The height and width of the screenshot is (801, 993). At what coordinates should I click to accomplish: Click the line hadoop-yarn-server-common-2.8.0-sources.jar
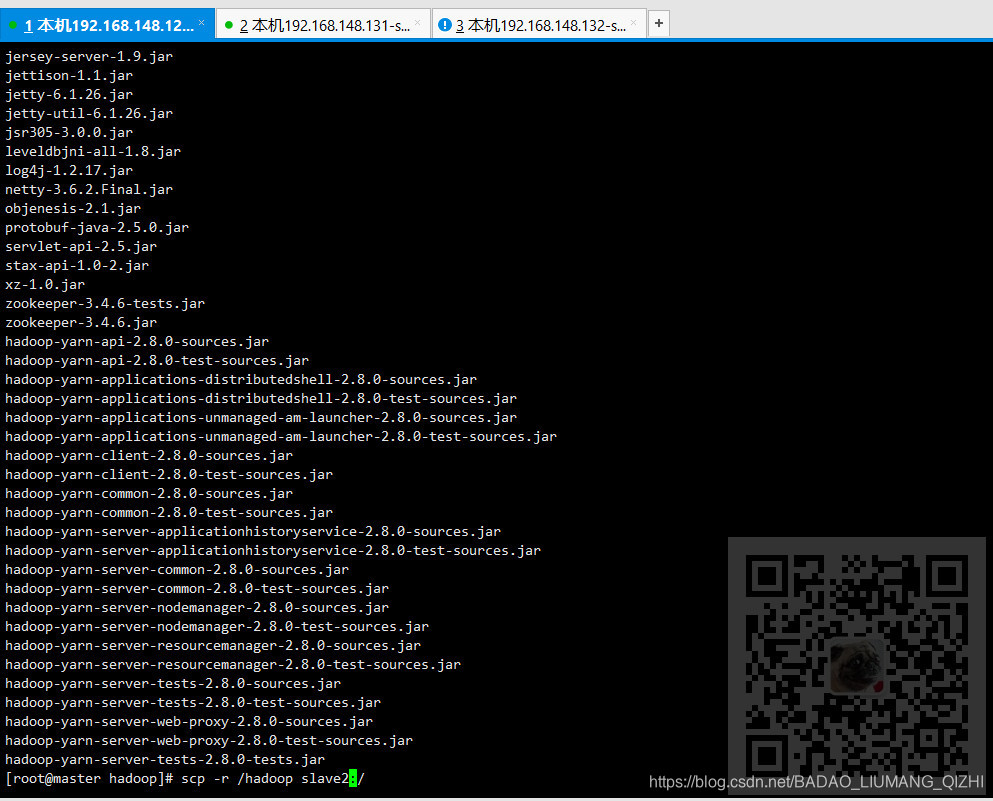coord(177,569)
